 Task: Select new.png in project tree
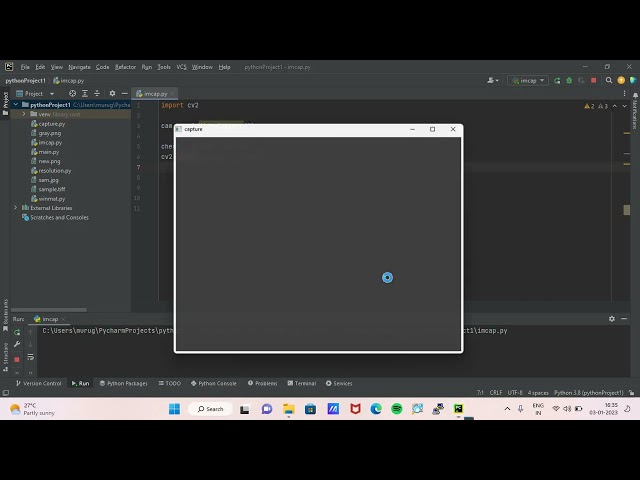tap(49, 161)
